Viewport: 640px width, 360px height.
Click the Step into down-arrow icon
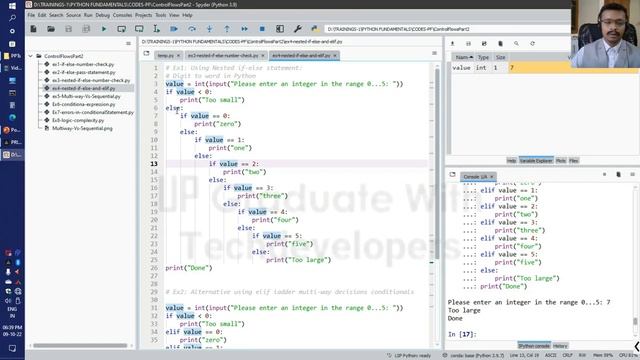[x=209, y=29]
